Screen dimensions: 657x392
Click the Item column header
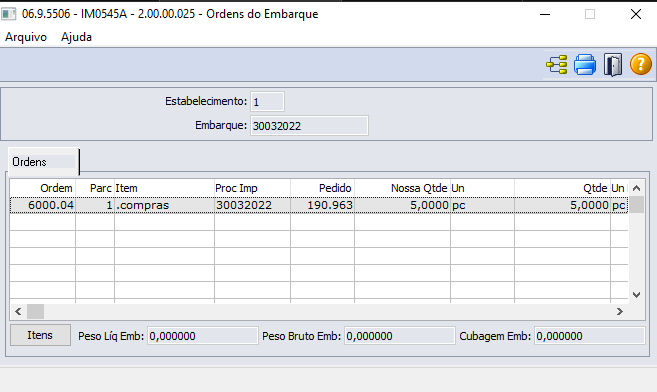point(164,188)
